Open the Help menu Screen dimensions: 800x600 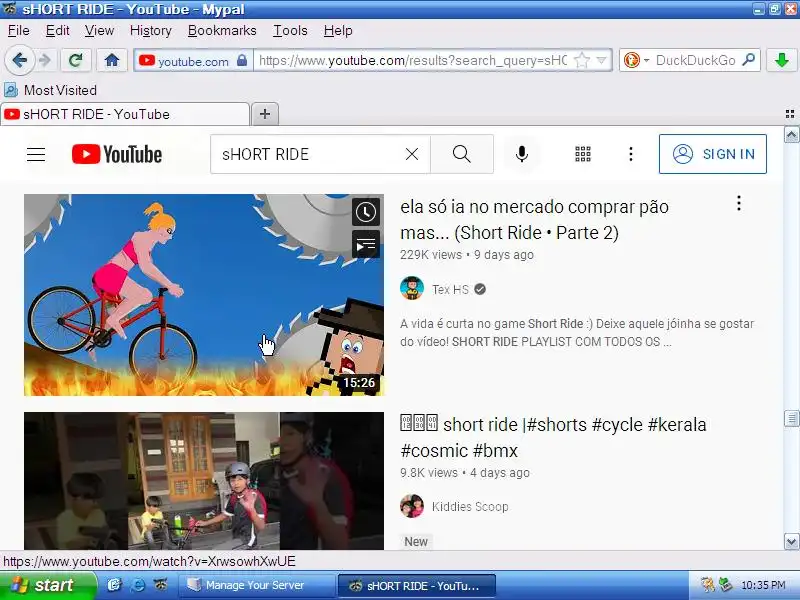(338, 31)
